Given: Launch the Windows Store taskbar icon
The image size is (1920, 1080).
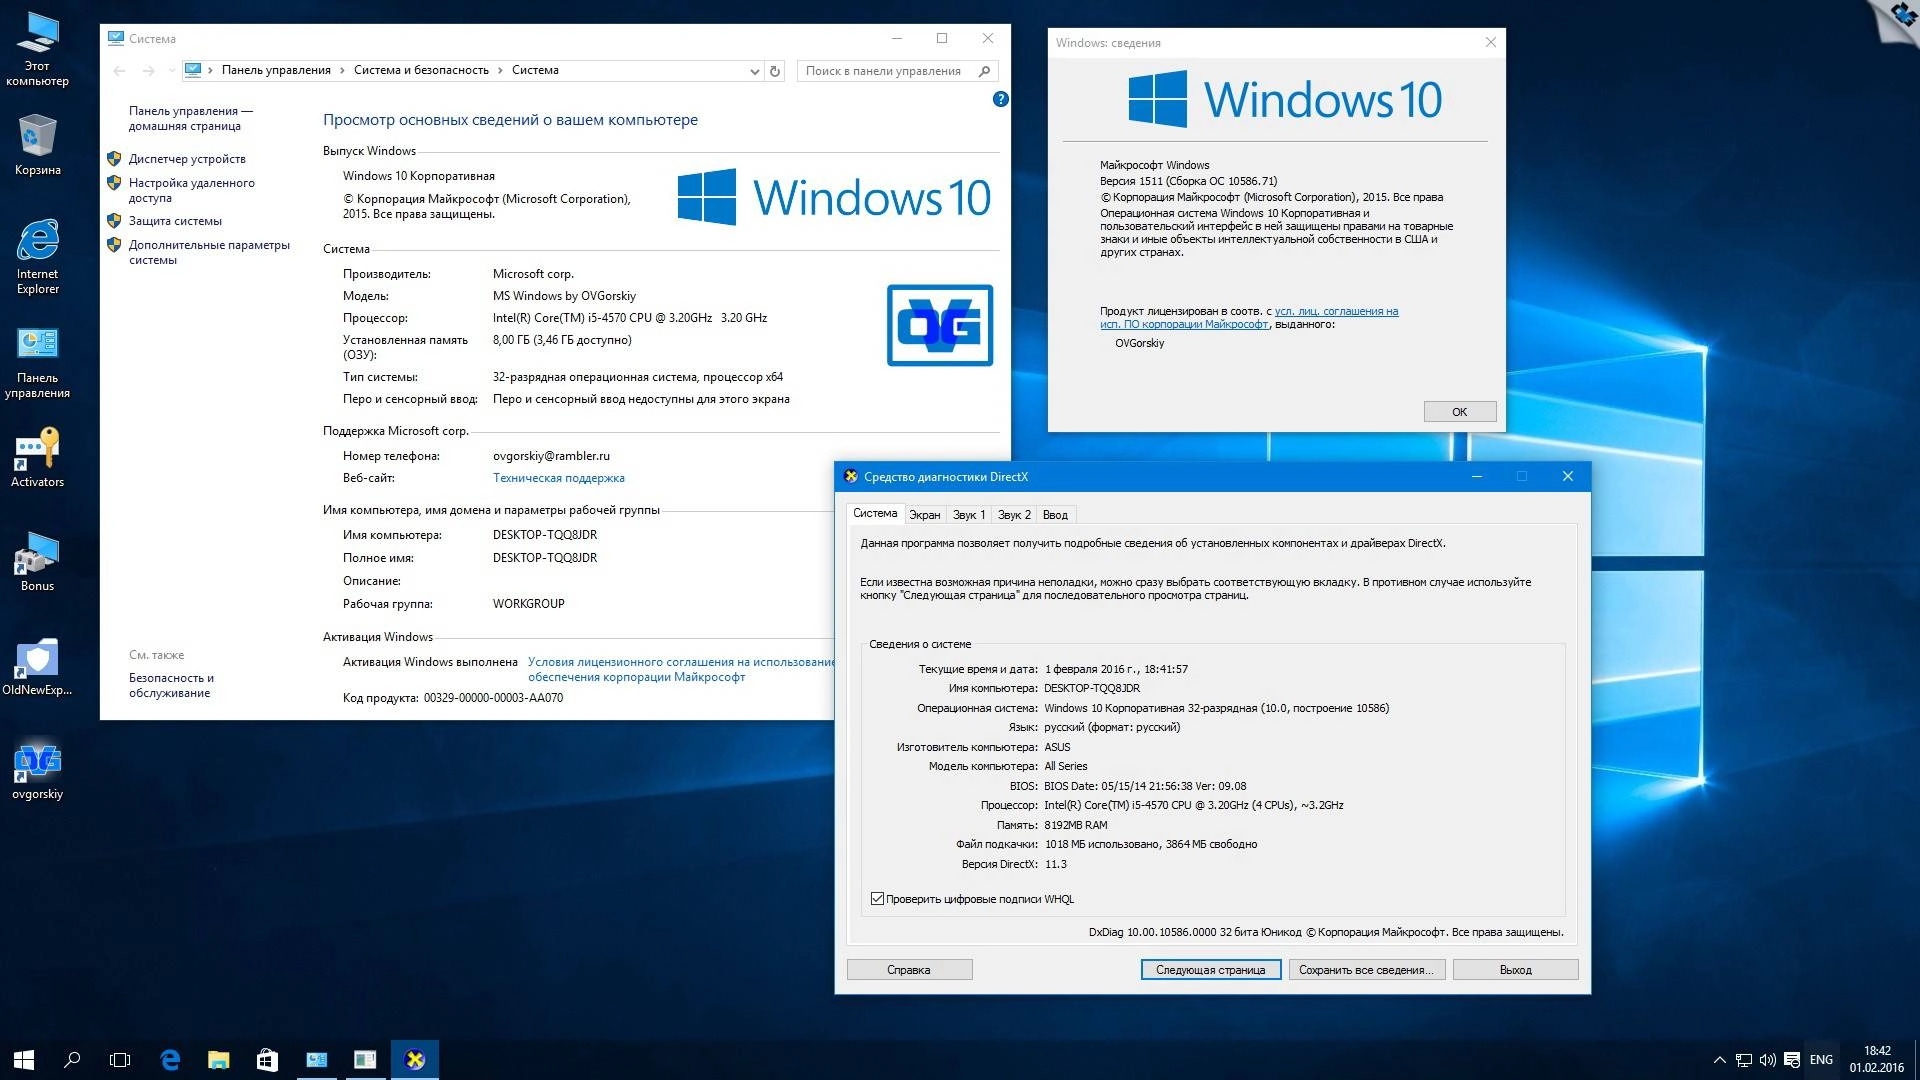Looking at the screenshot, I should (x=267, y=1059).
